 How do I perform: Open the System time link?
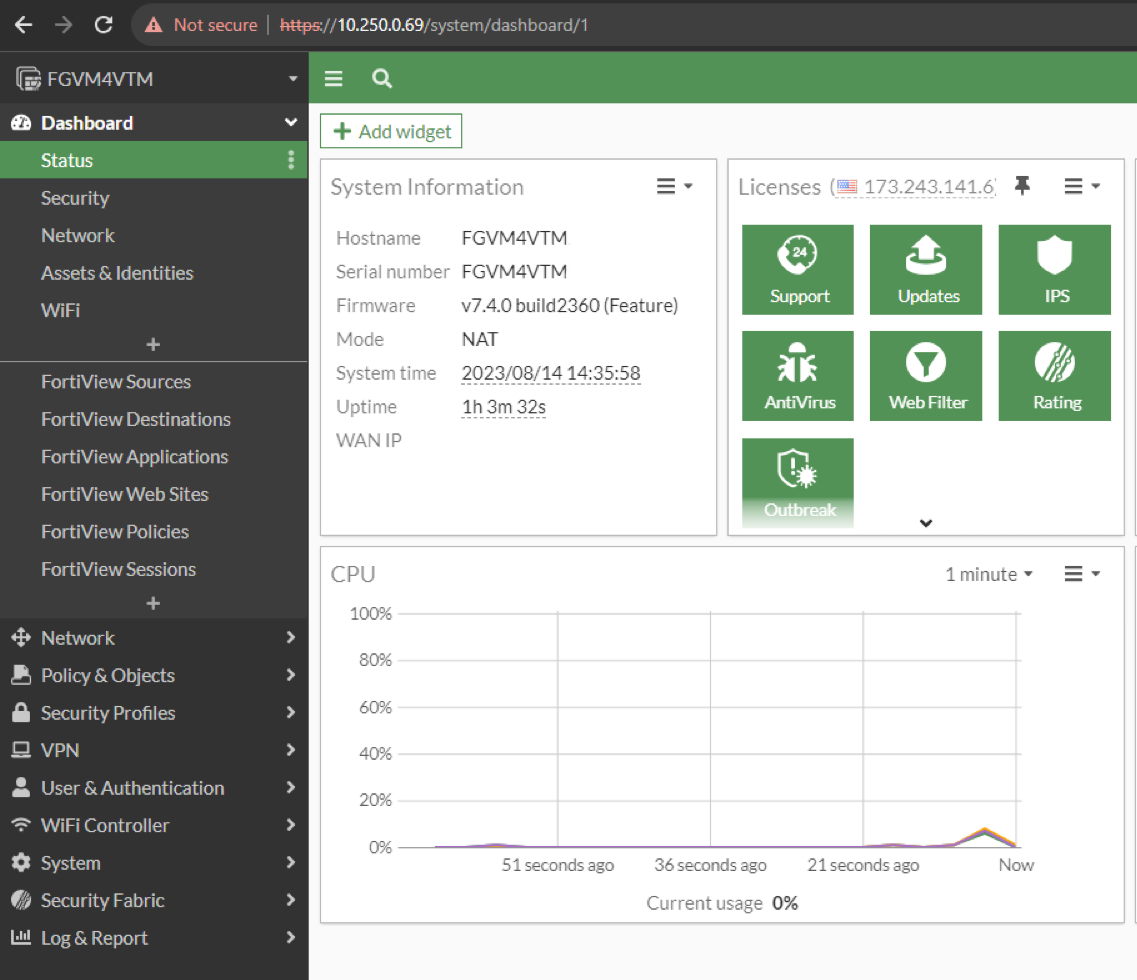point(550,372)
